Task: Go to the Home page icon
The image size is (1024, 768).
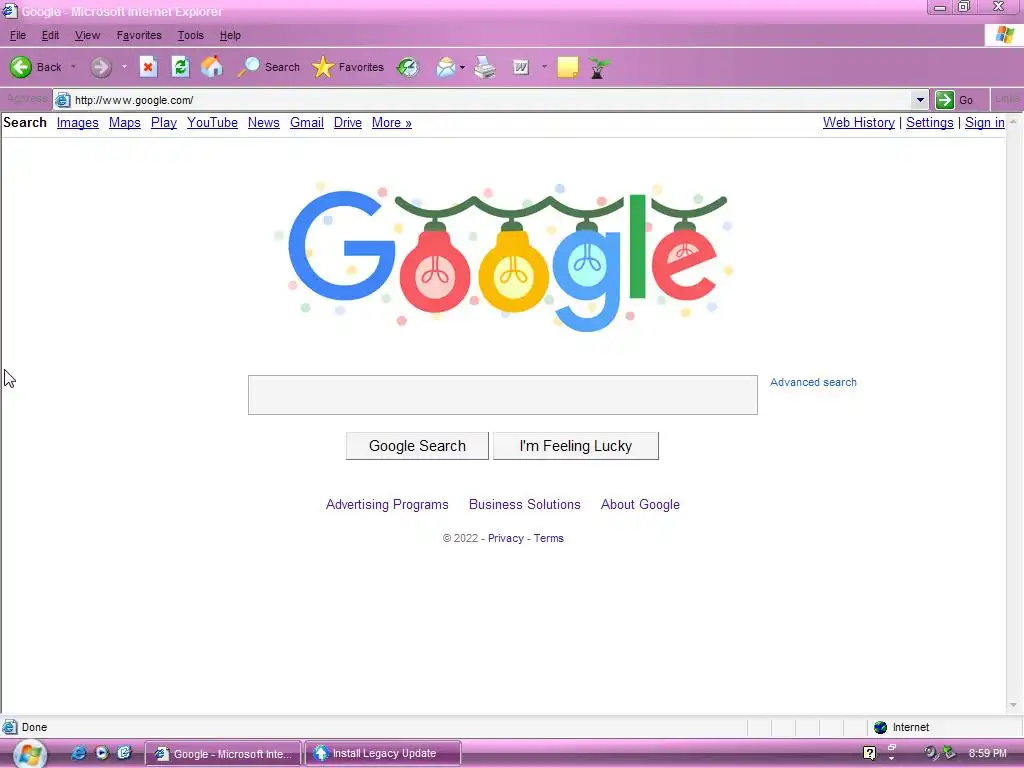Action: (x=212, y=67)
